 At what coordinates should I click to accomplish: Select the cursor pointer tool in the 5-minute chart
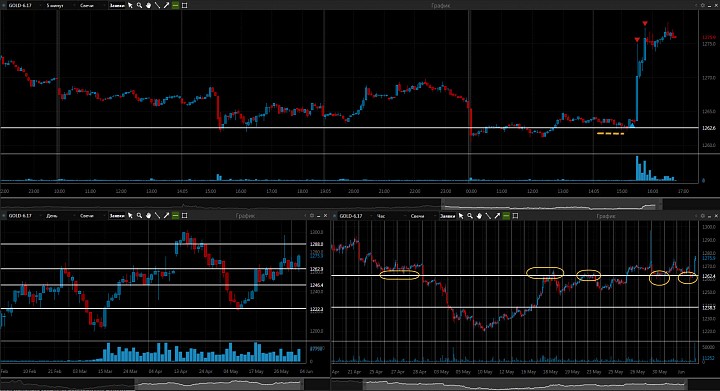click(130, 6)
